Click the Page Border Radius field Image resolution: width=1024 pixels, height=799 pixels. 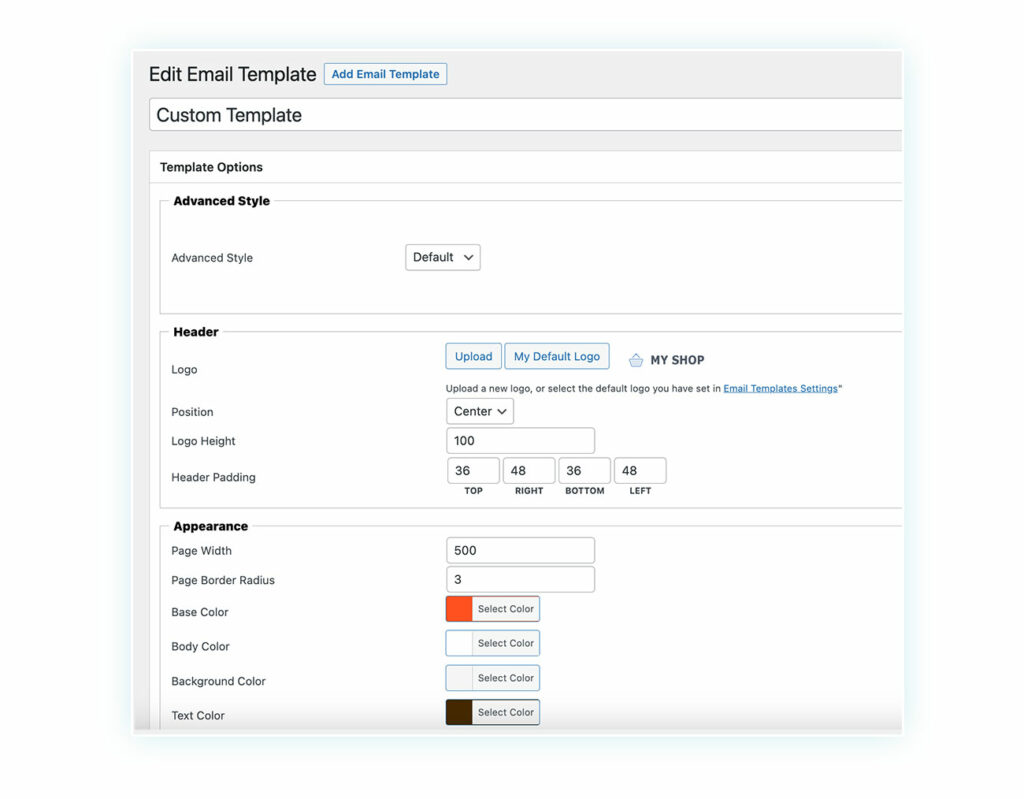[520, 580]
